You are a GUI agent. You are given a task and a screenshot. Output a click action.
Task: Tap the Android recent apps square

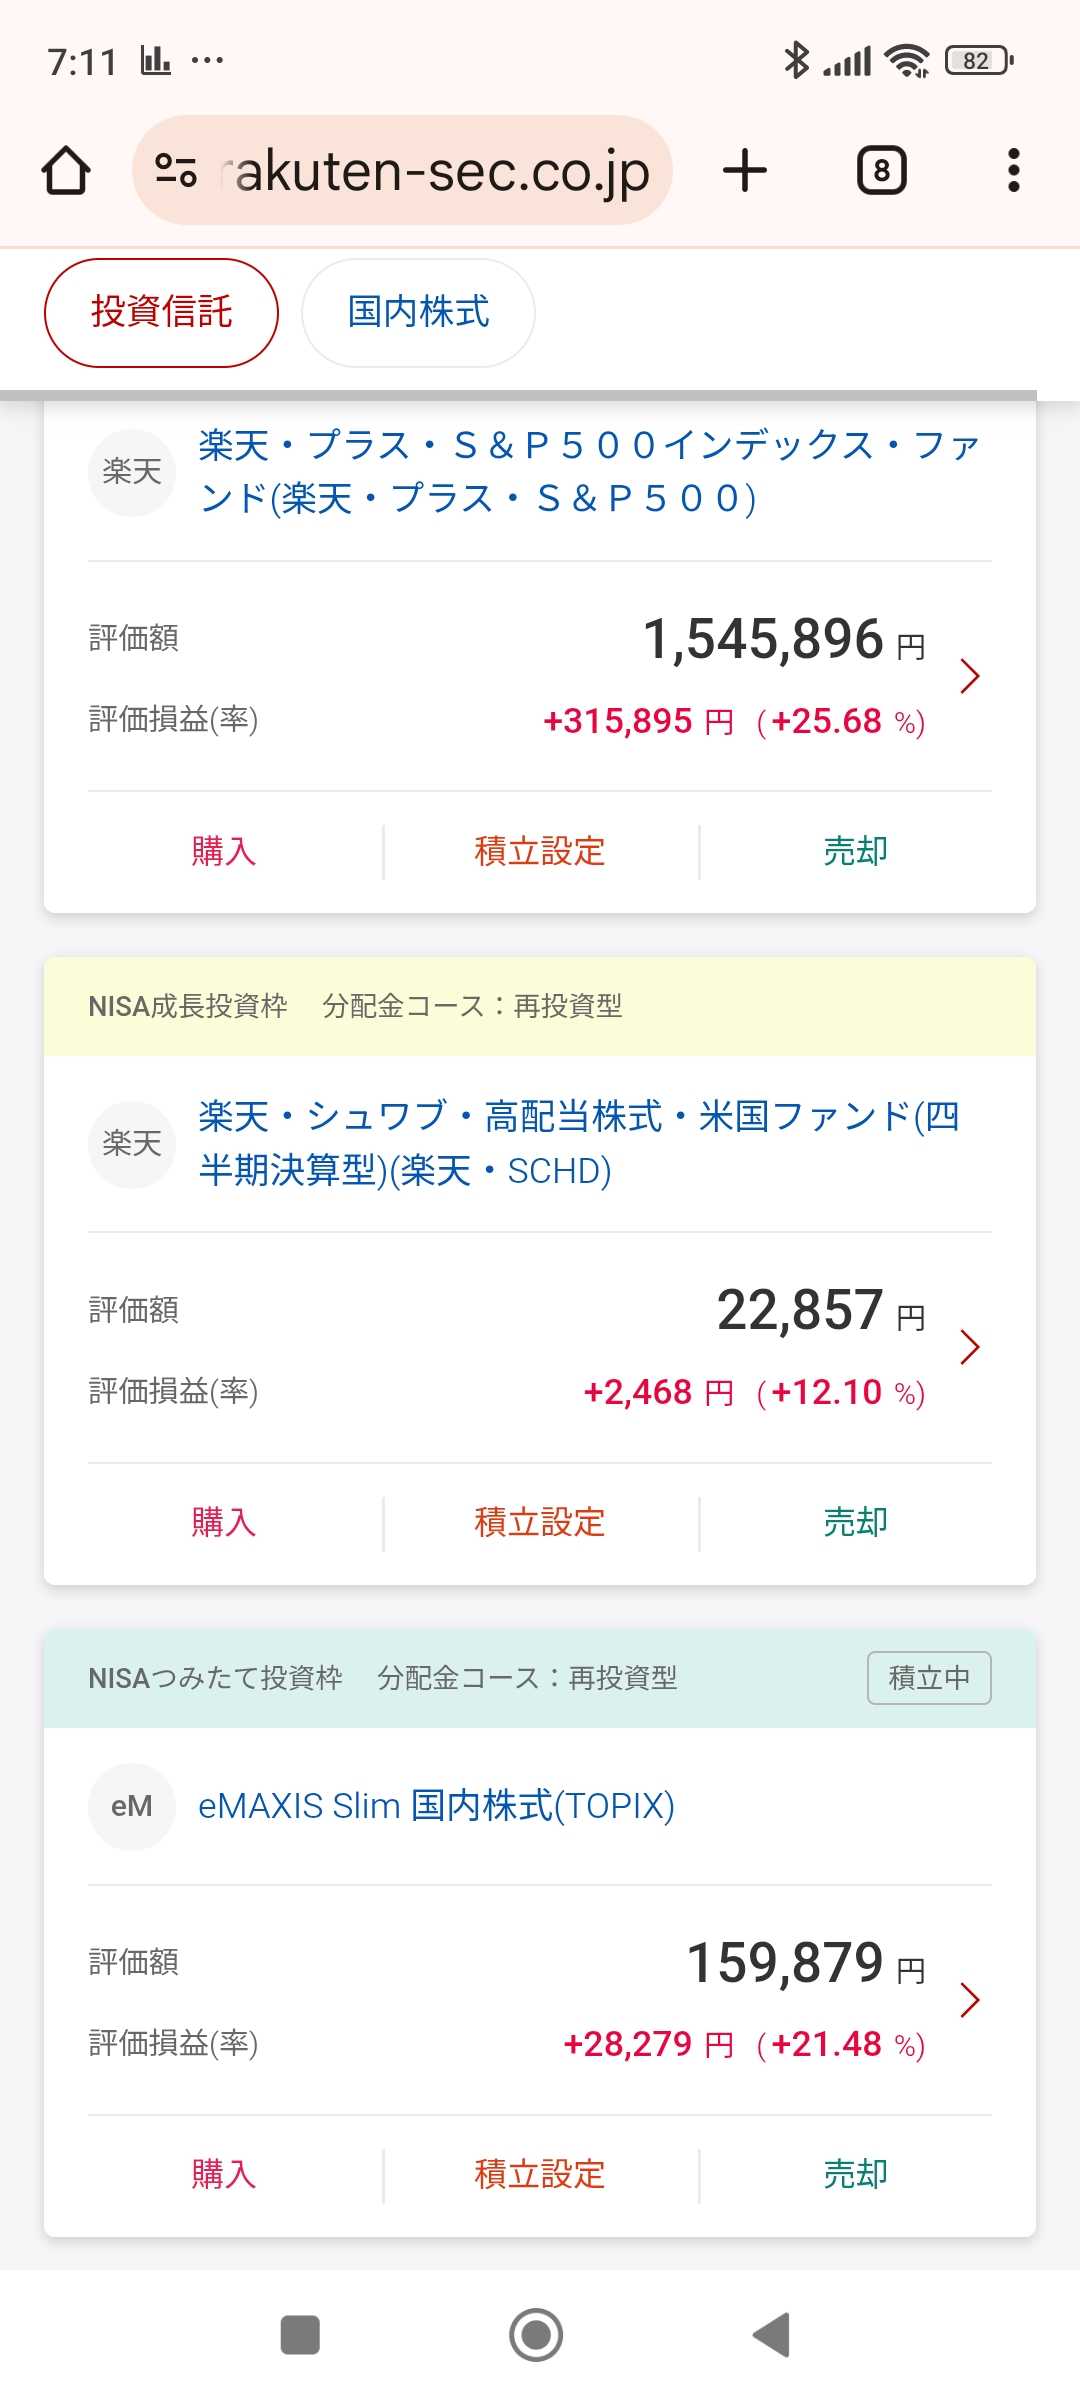coord(300,2335)
